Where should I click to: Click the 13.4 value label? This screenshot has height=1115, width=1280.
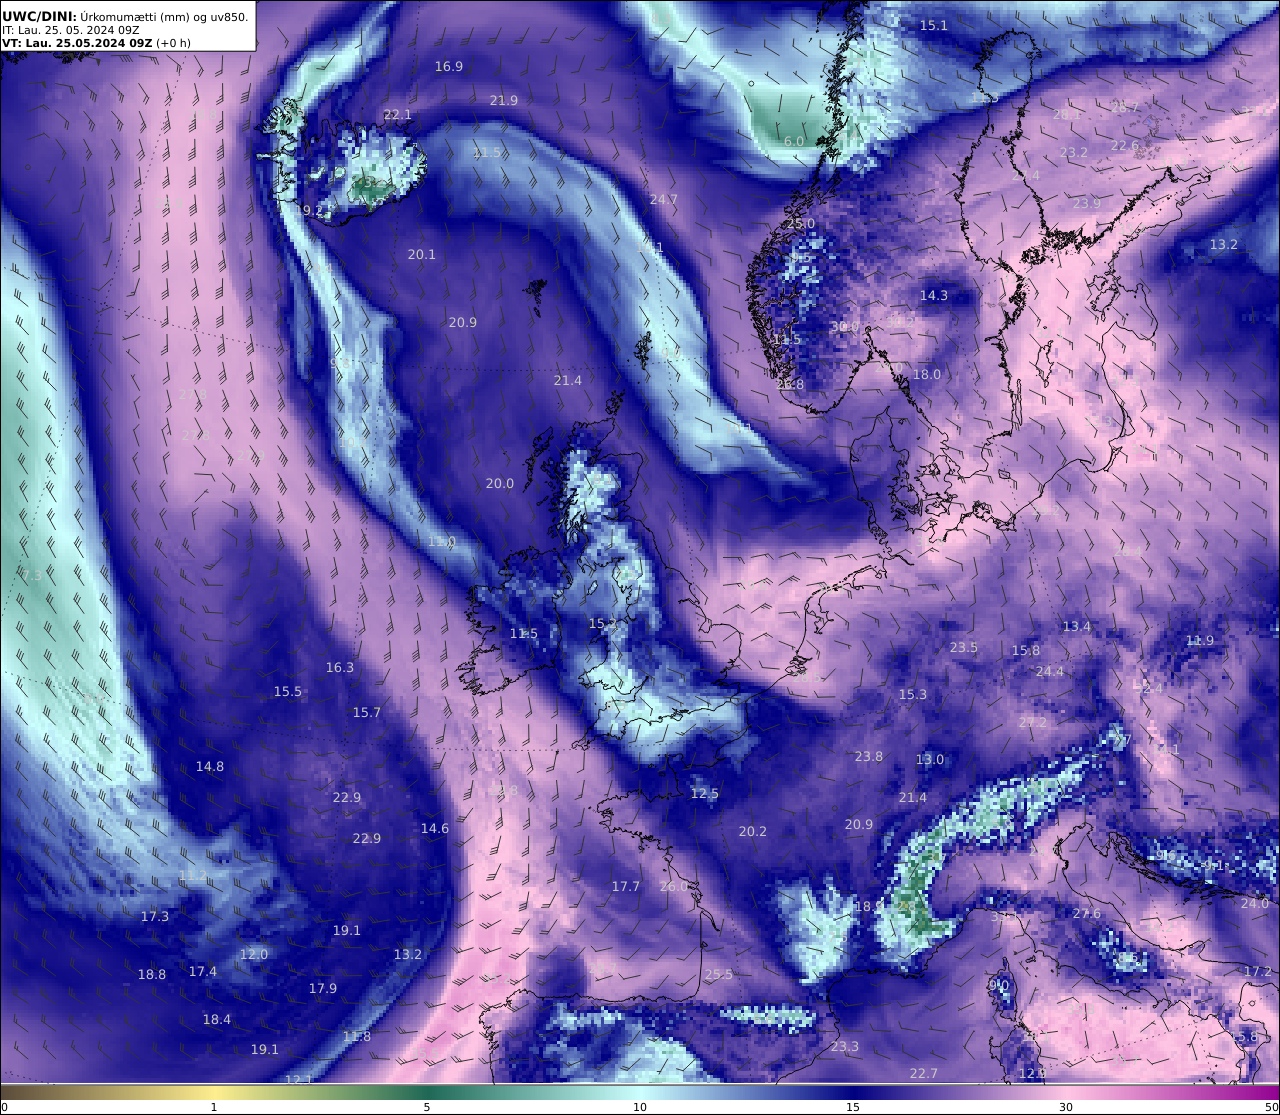coord(1077,626)
